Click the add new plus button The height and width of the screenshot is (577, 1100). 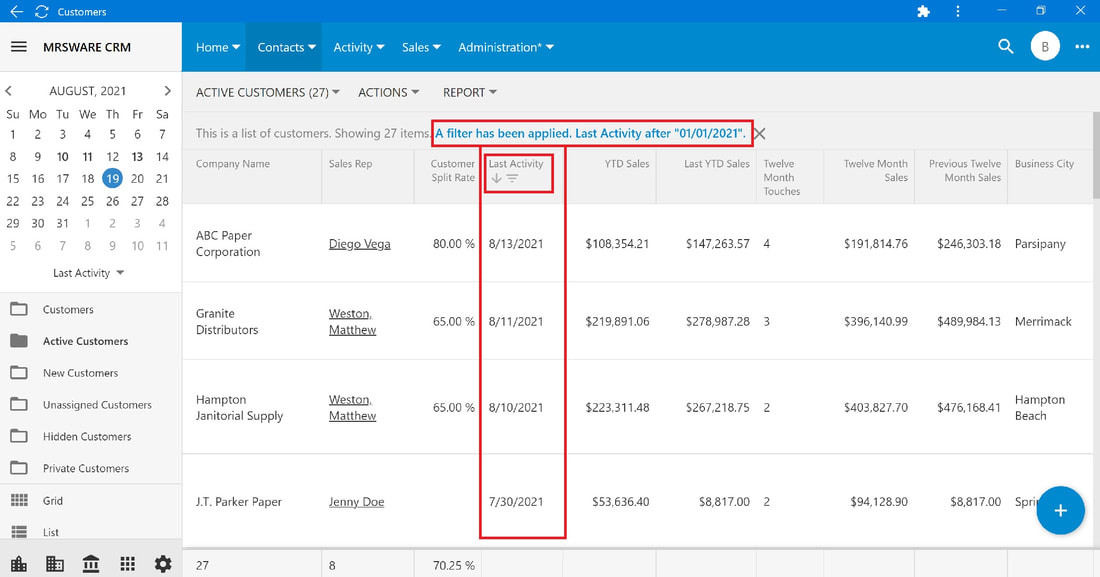(x=1060, y=510)
